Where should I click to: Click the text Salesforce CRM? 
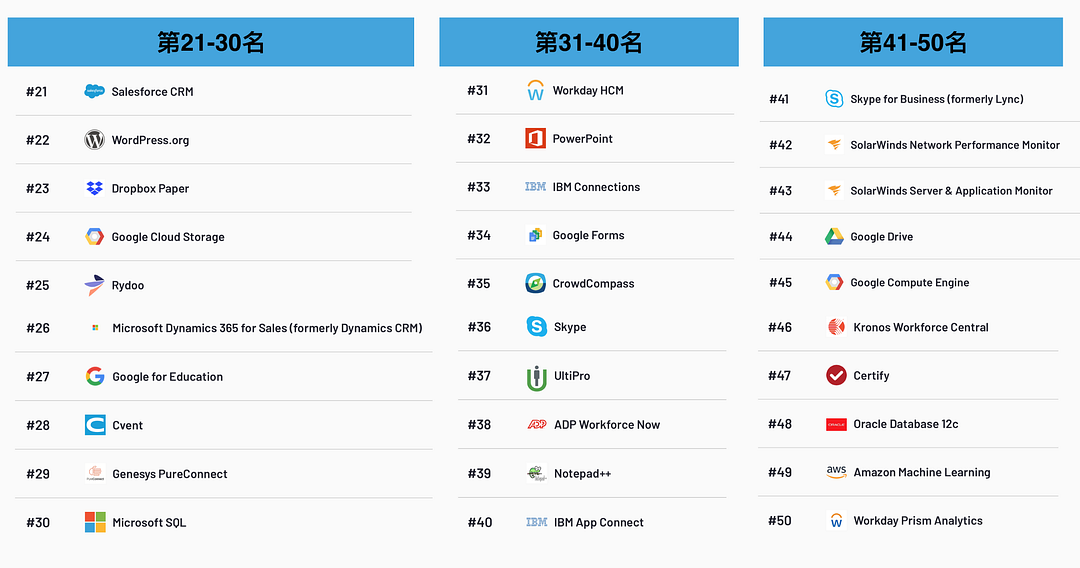point(152,92)
